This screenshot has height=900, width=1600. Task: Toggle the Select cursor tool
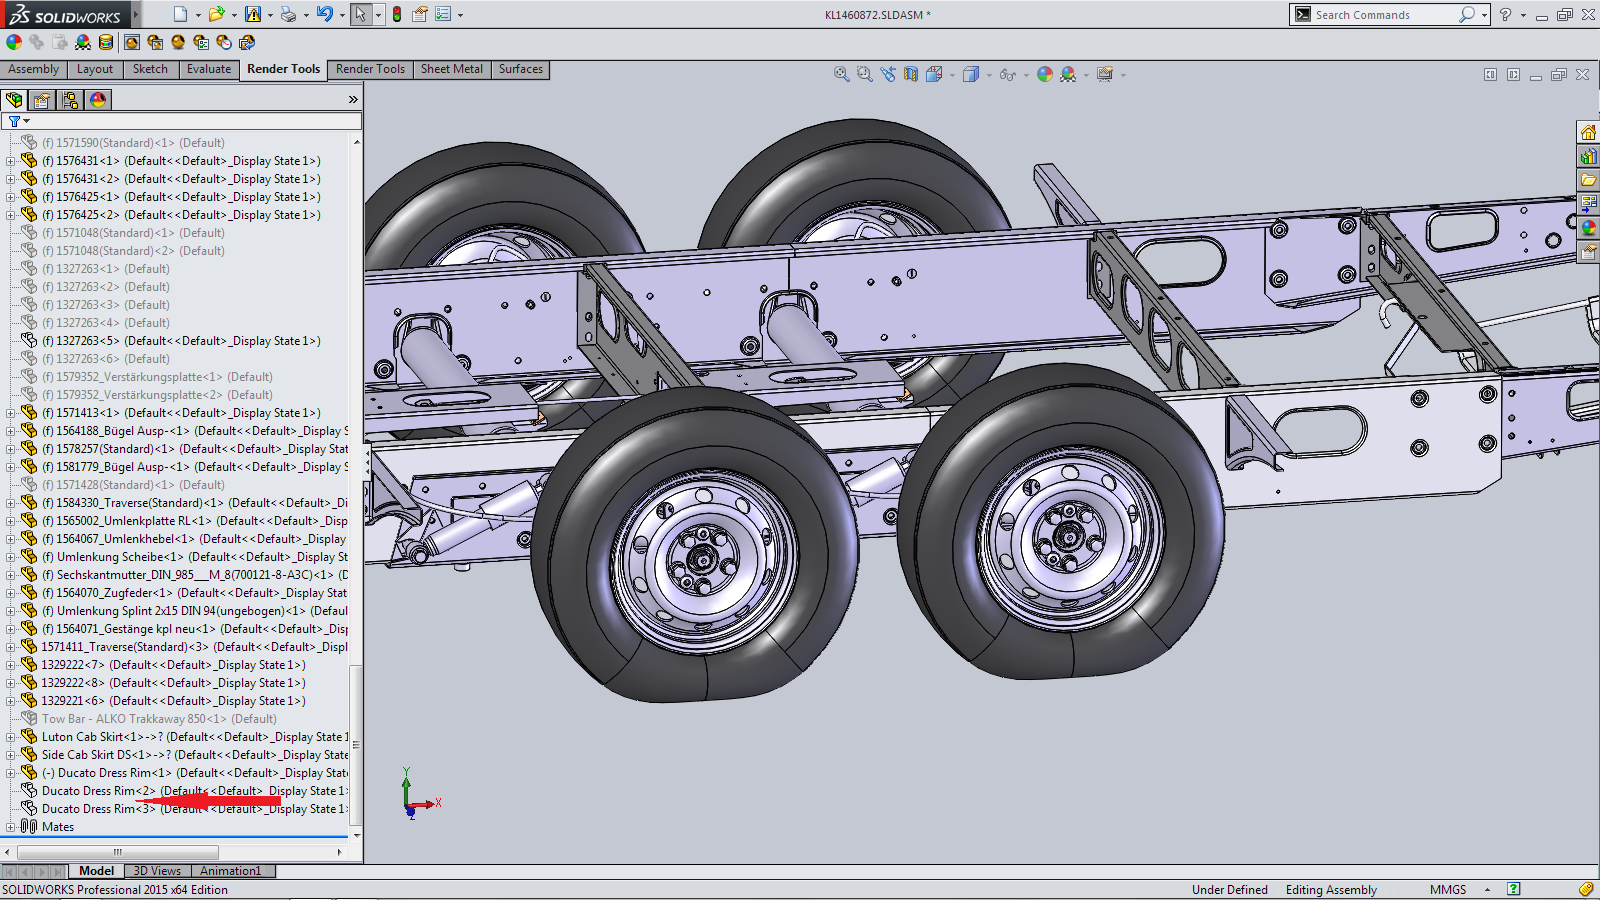click(360, 14)
